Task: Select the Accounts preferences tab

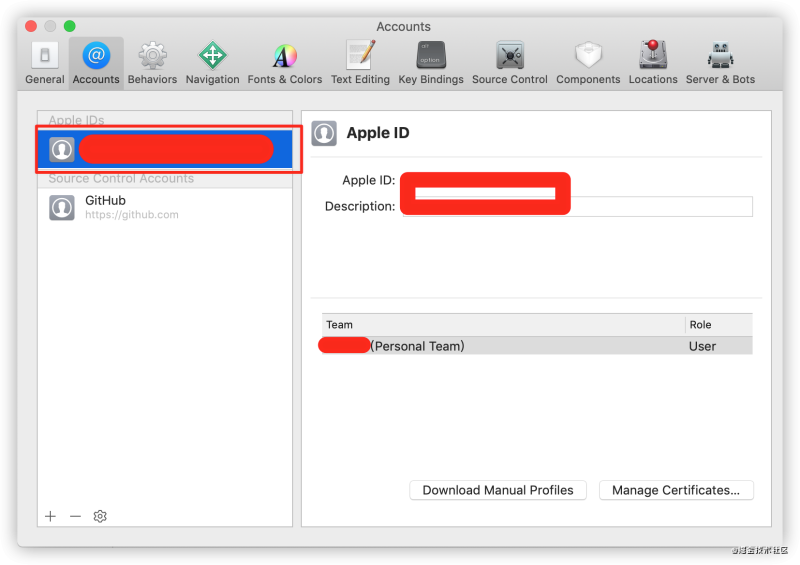Action: [96, 63]
